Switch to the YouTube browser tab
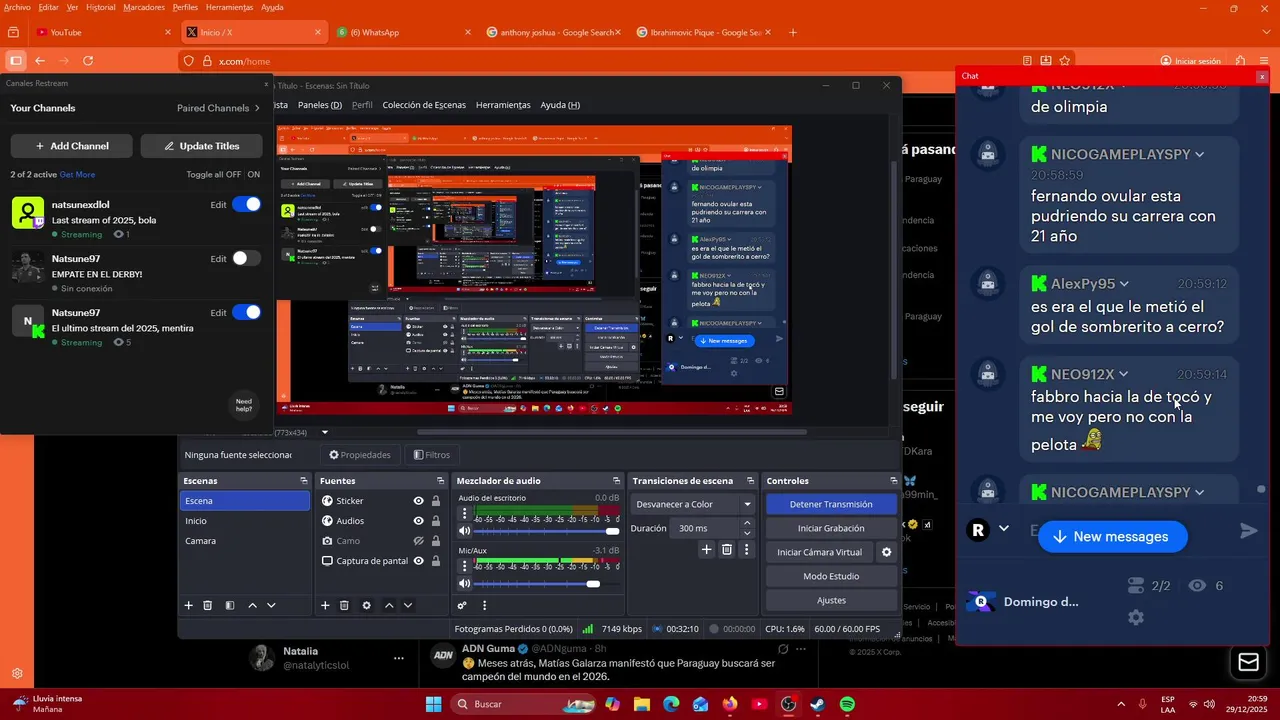The height and width of the screenshot is (720, 1280). coord(103,32)
